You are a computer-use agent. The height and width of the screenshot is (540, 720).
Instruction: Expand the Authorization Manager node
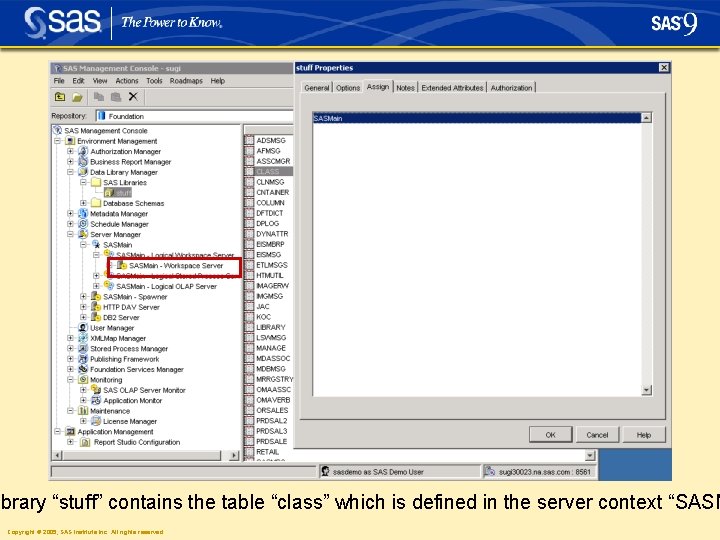pos(70,151)
